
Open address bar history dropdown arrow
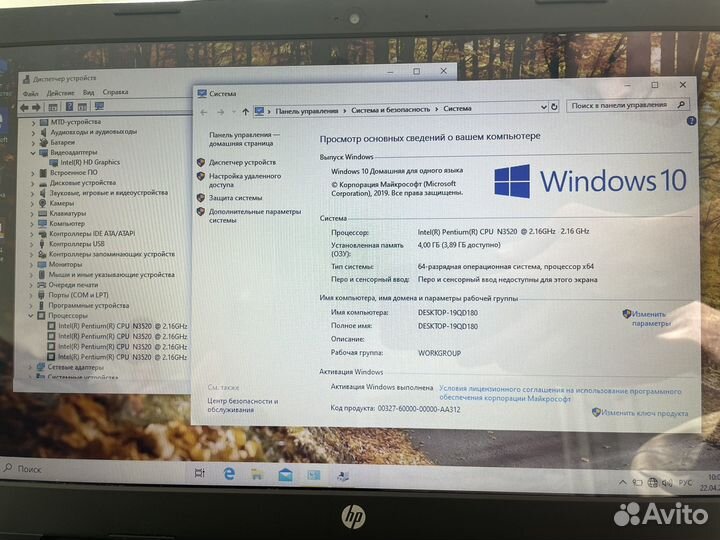tap(544, 107)
